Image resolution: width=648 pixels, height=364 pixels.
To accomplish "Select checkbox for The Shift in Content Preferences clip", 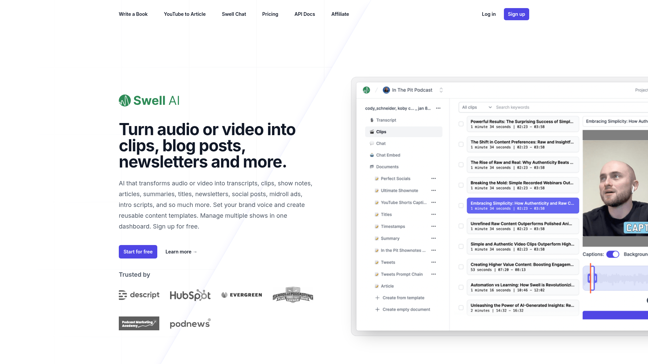I will pos(461,144).
